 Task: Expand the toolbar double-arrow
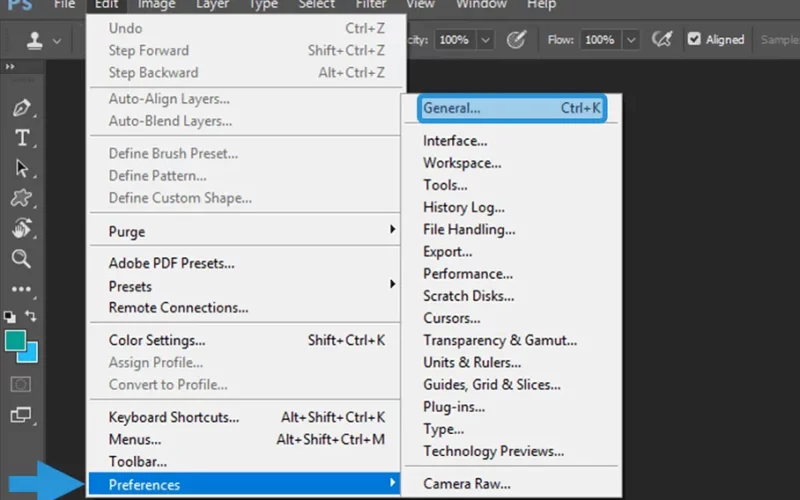point(10,66)
